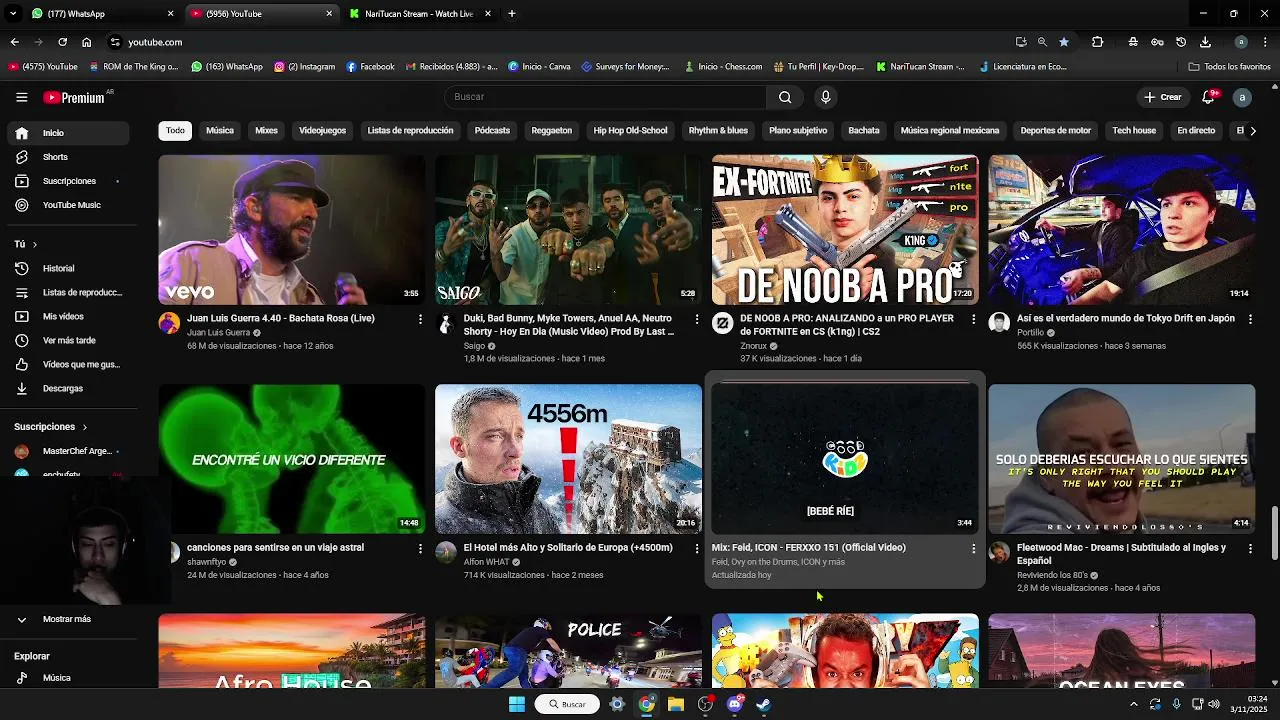Activate voice search microphone
1280x720 pixels.
click(825, 97)
